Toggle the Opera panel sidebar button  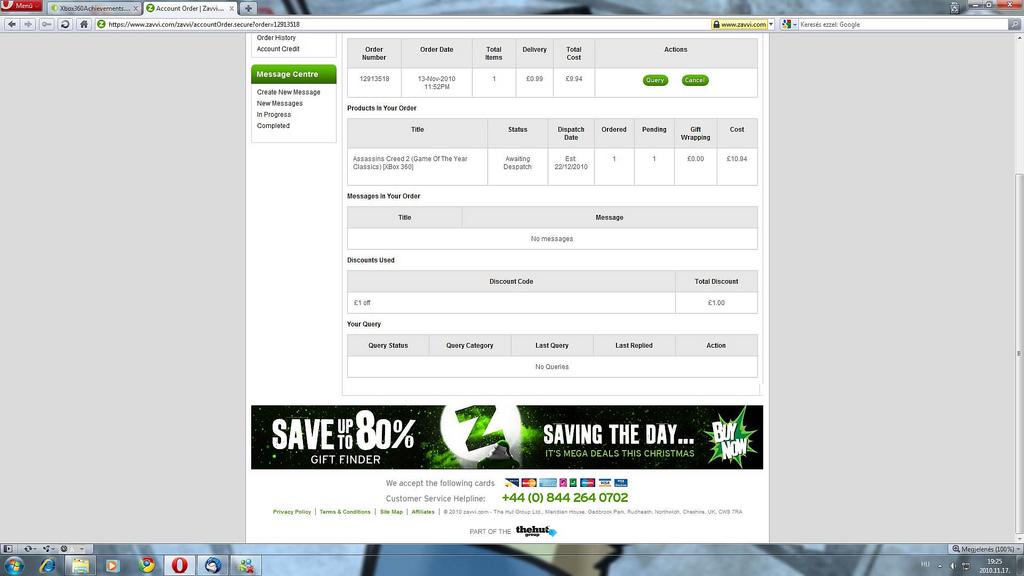tap(8, 549)
